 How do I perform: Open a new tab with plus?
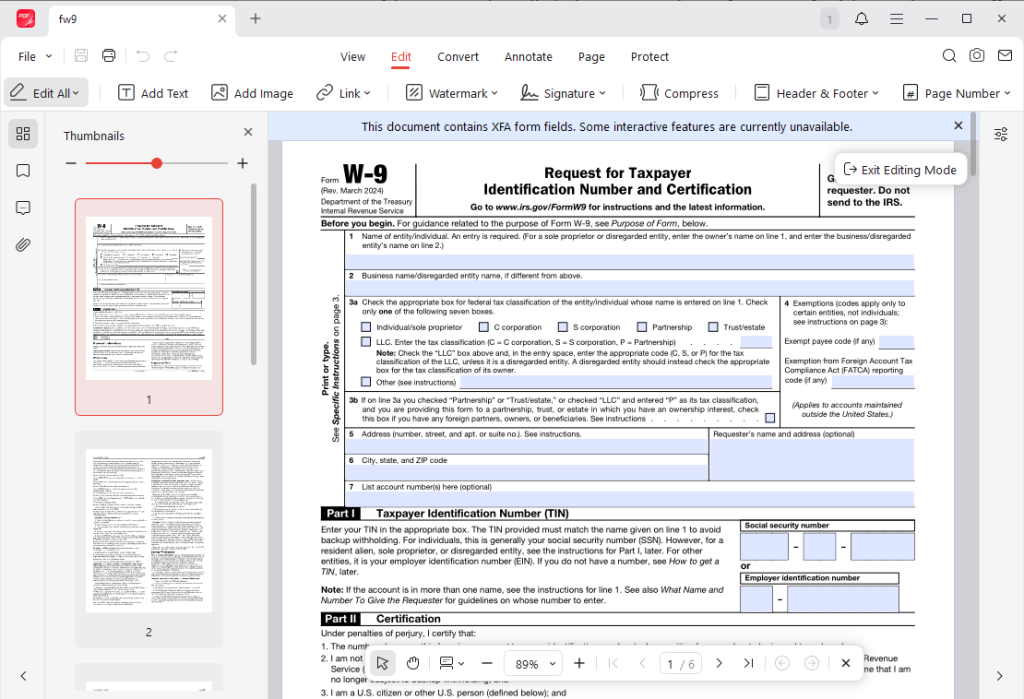(x=255, y=19)
